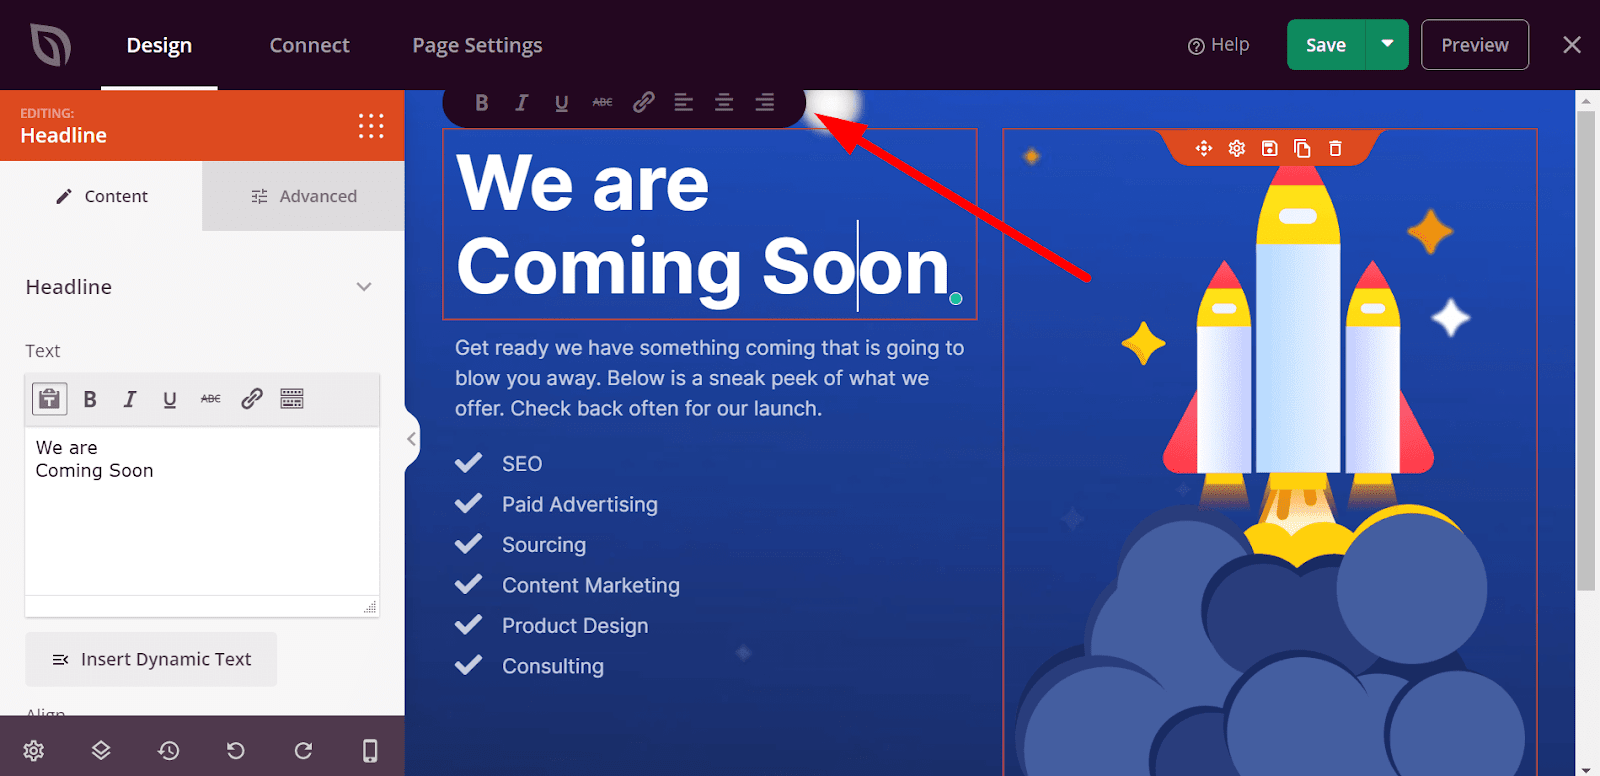Click paste-as-text icon in sidebar editor
Screen dimensions: 1600x776
pos(50,399)
